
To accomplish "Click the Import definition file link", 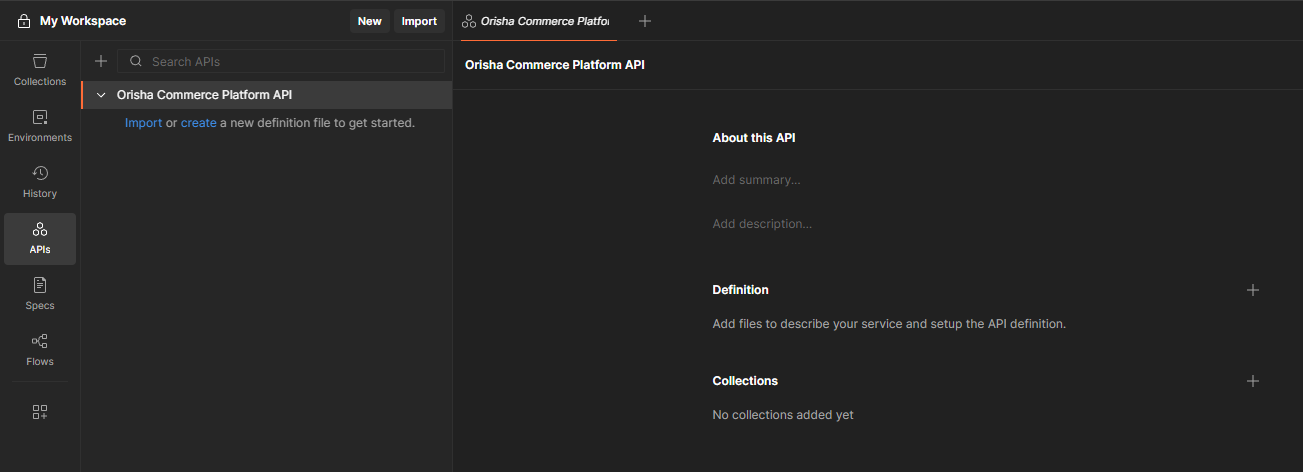I will pyautogui.click(x=143, y=123).
